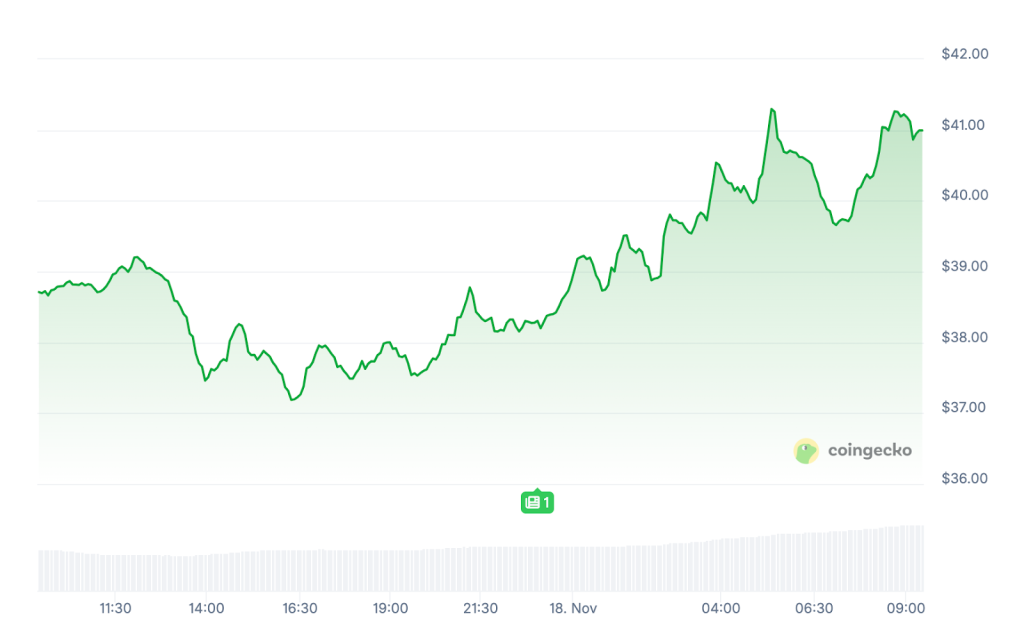Pick the $38.00 price axis label
The height and width of the screenshot is (644, 1024).
coord(964,337)
